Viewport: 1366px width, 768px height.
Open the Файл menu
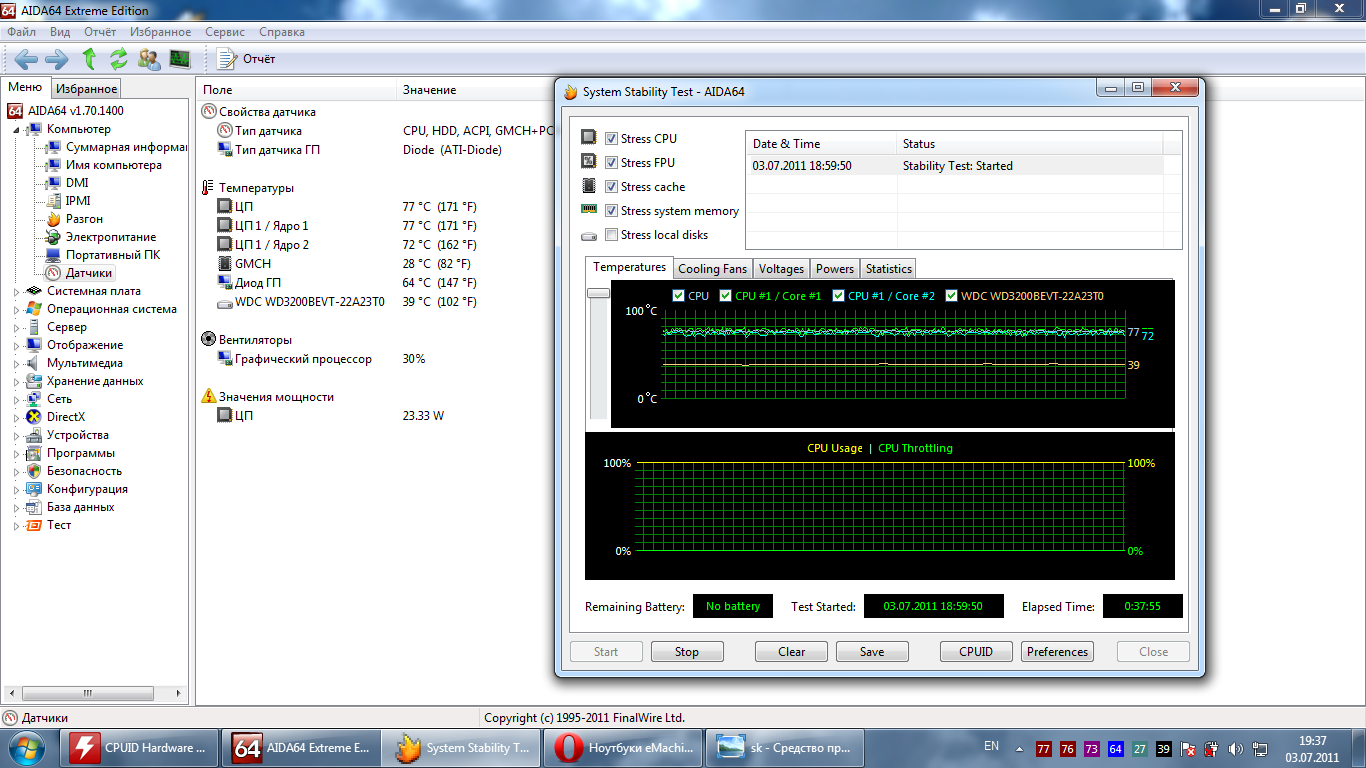[21, 32]
